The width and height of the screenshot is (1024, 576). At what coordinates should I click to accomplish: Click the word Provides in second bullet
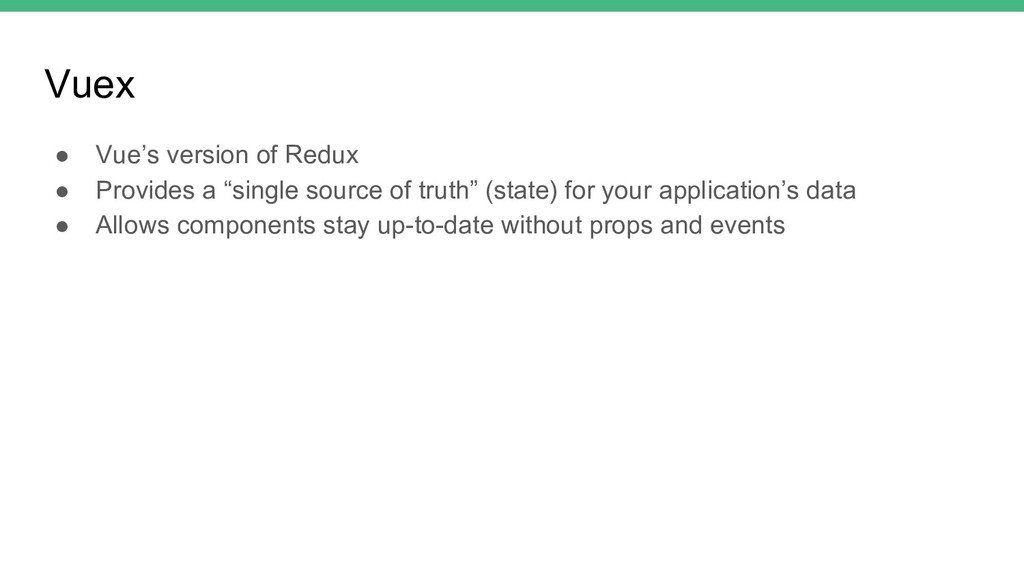click(x=145, y=190)
